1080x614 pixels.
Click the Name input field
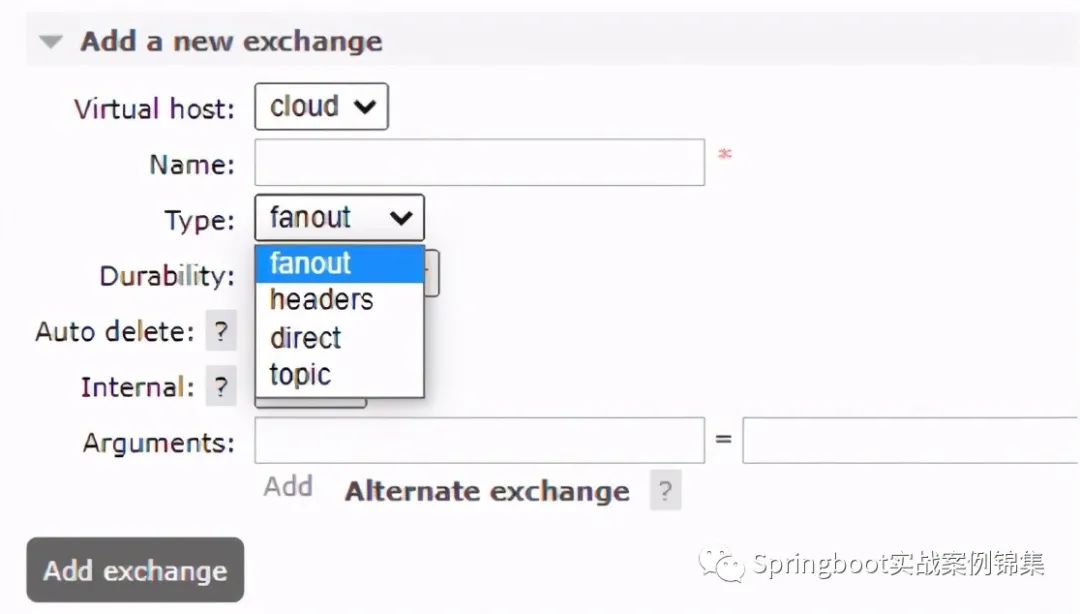[479, 163]
